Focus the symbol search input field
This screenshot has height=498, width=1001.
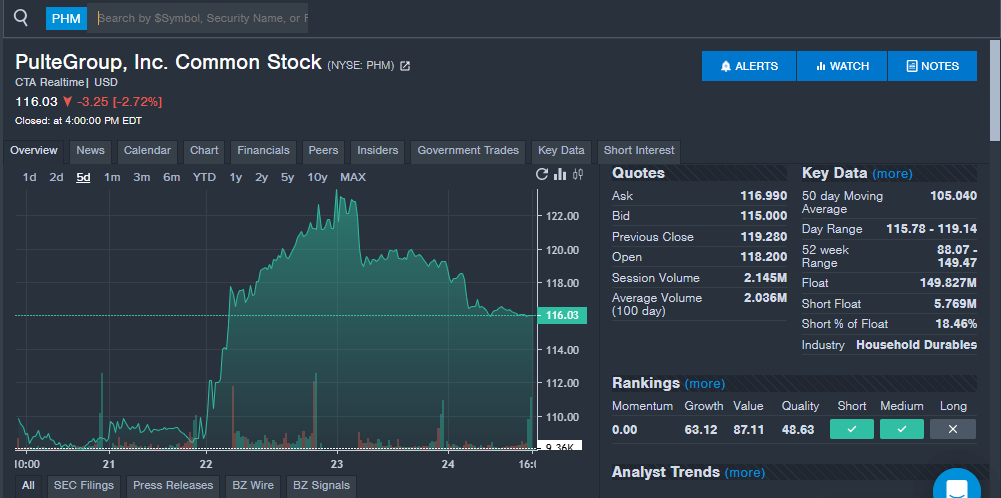(x=198, y=18)
